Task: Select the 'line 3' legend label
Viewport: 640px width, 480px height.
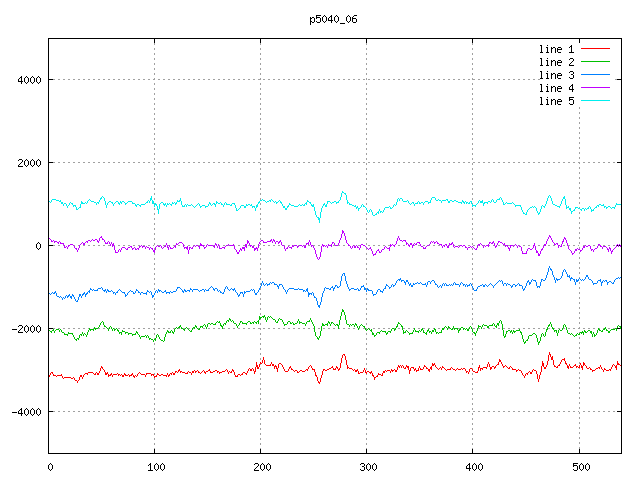Action: 556,75
